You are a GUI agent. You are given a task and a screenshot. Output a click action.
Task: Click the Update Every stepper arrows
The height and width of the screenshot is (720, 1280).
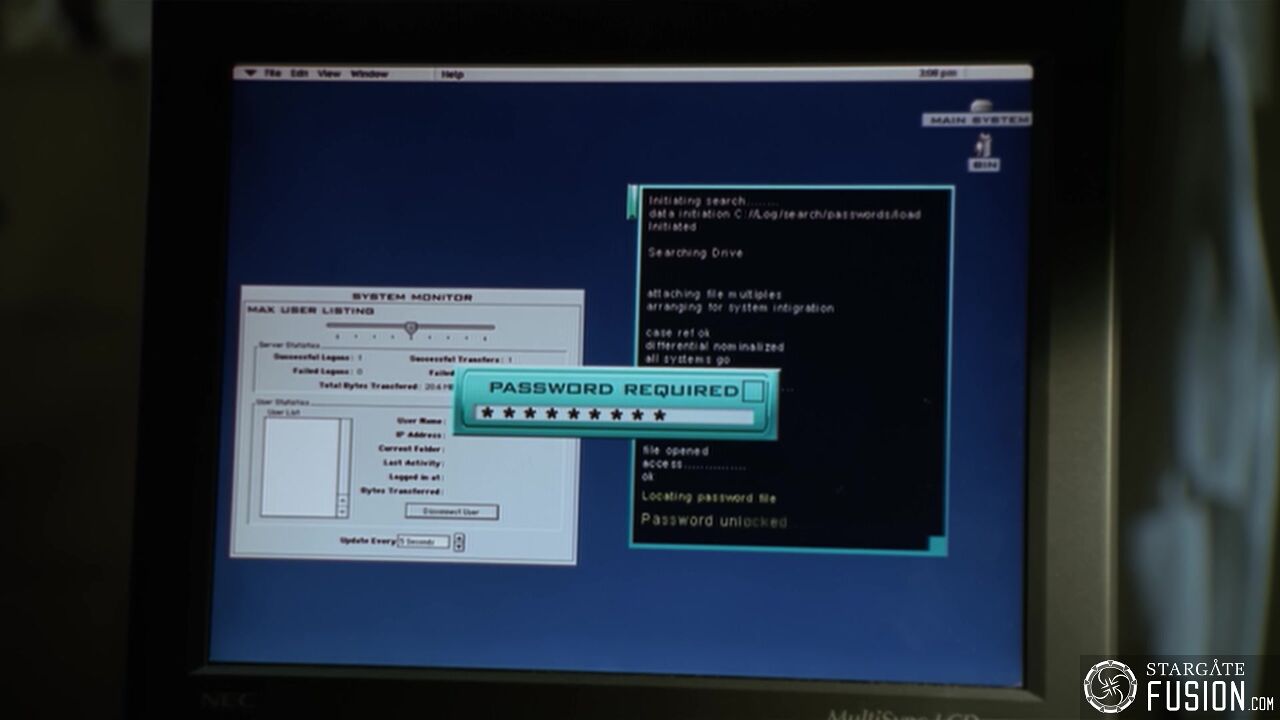[x=459, y=542]
